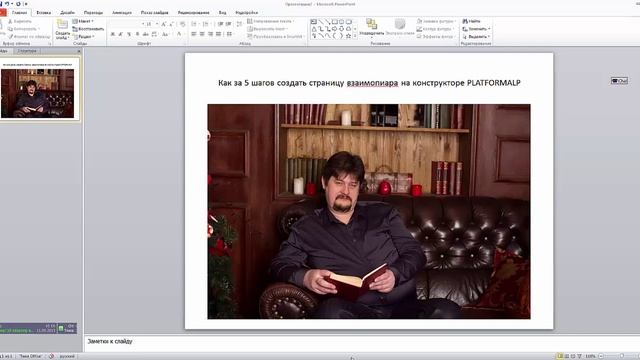Open Контур фигуры outline dropdown

tap(435, 29)
